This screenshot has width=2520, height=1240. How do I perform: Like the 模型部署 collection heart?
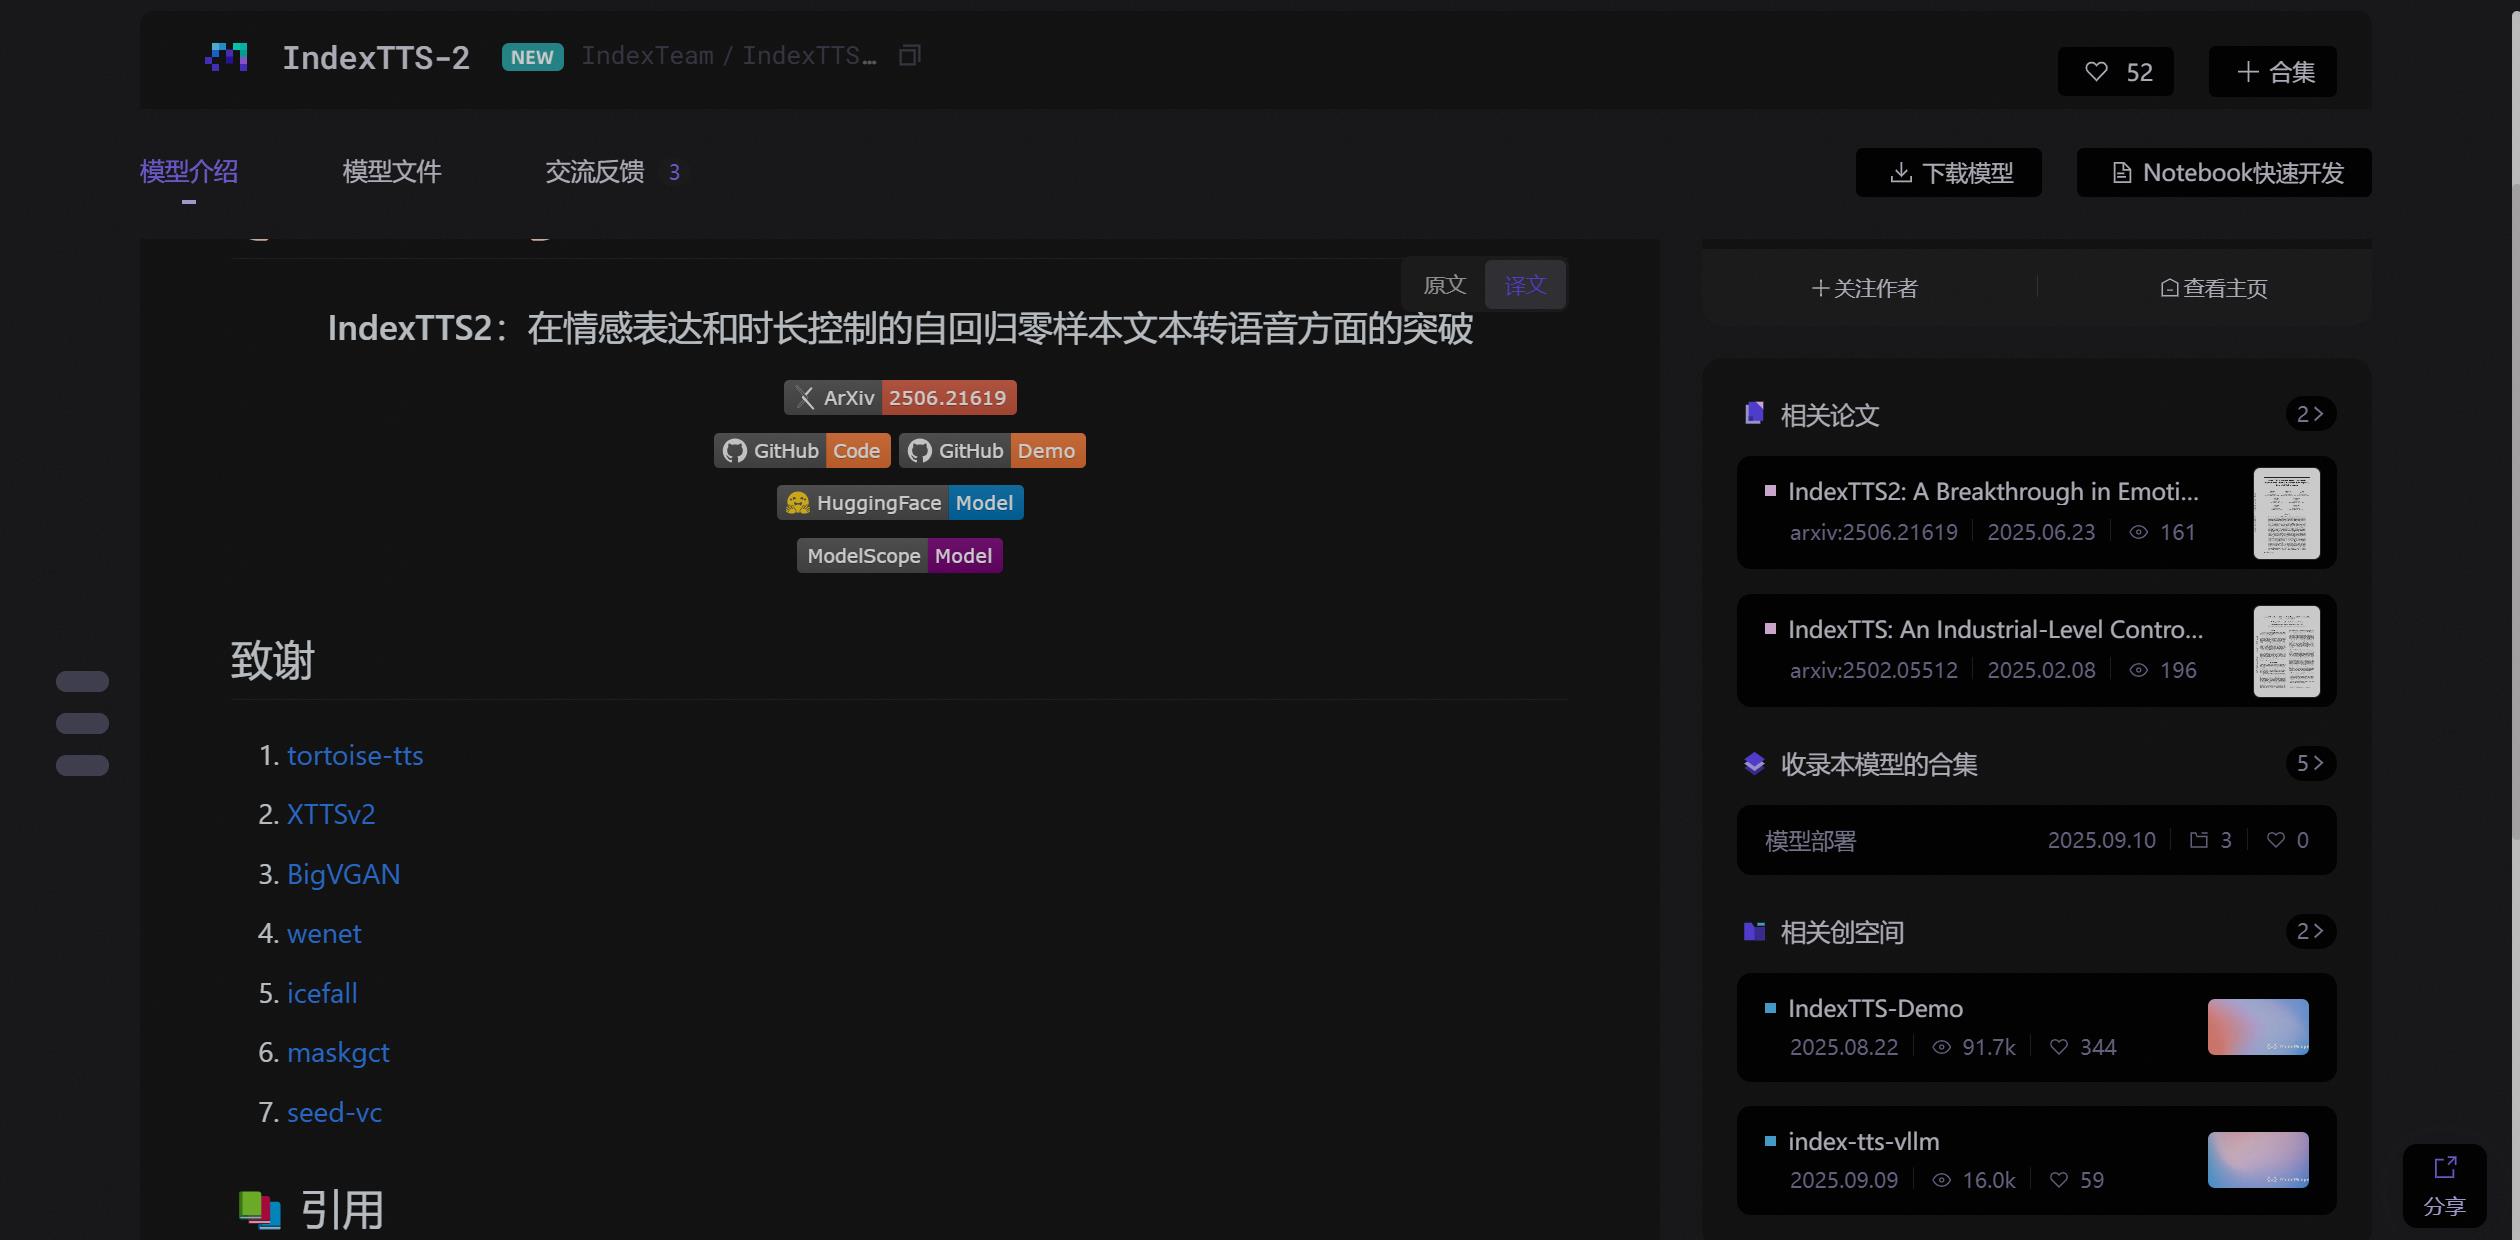(2277, 840)
